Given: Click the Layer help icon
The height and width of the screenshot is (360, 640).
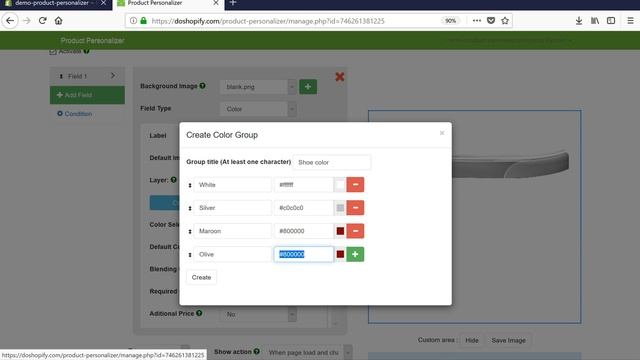Looking at the screenshot, I should coord(173,180).
